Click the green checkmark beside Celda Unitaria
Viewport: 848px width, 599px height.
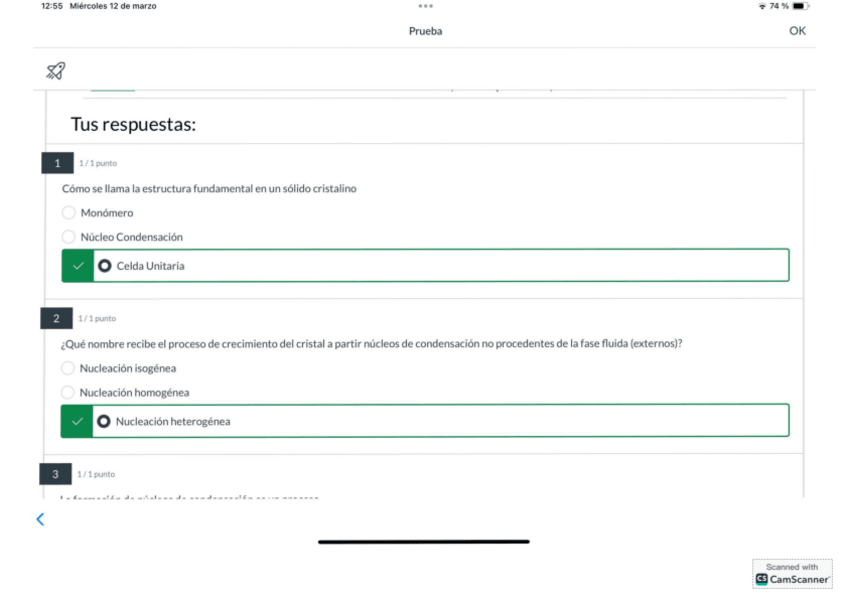[78, 266]
